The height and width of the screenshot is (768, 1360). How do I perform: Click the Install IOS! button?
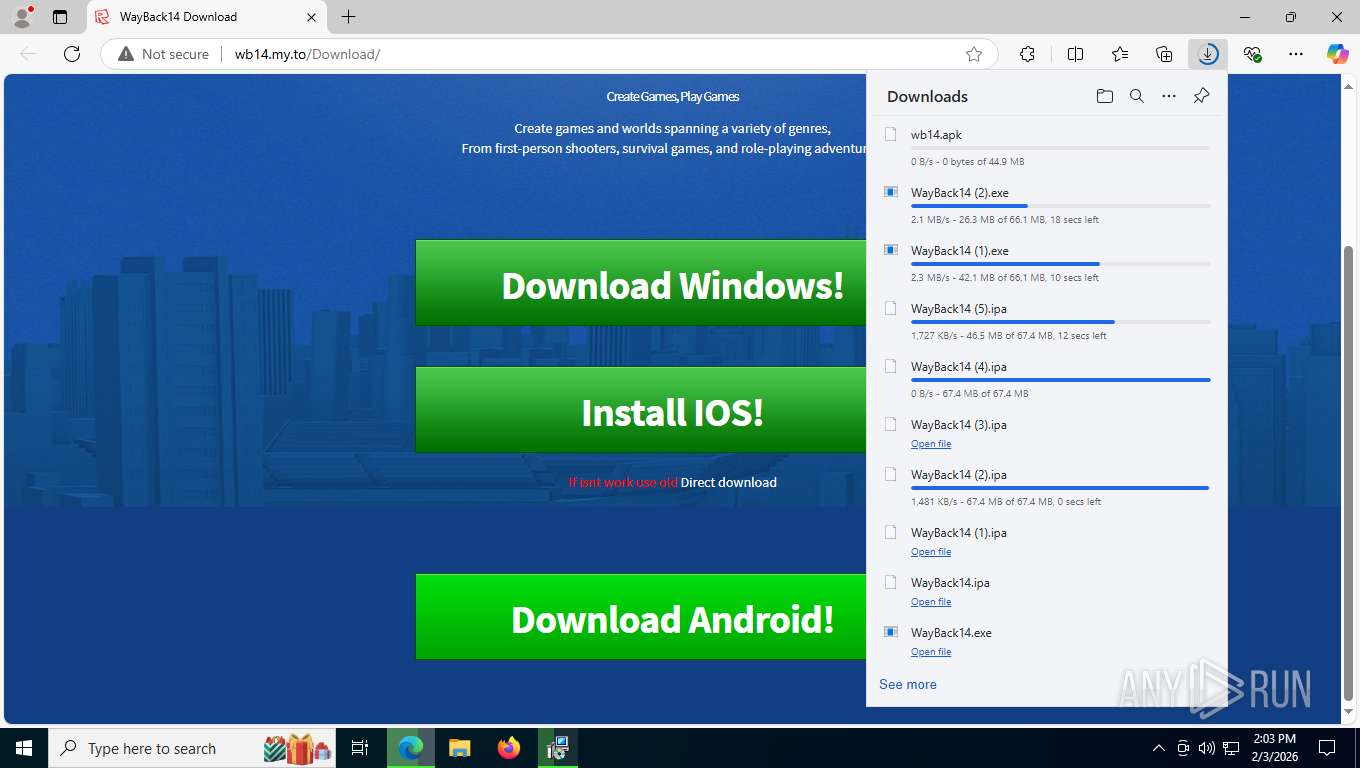click(641, 410)
